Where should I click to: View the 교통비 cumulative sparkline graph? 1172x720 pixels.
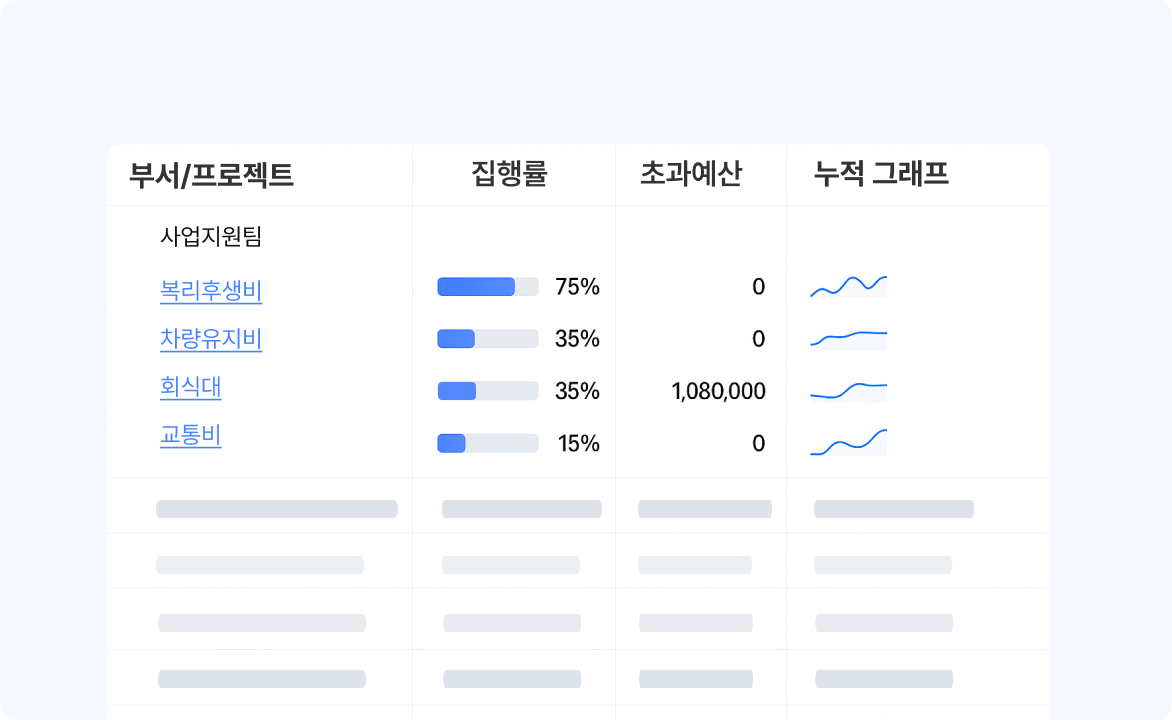point(848,442)
